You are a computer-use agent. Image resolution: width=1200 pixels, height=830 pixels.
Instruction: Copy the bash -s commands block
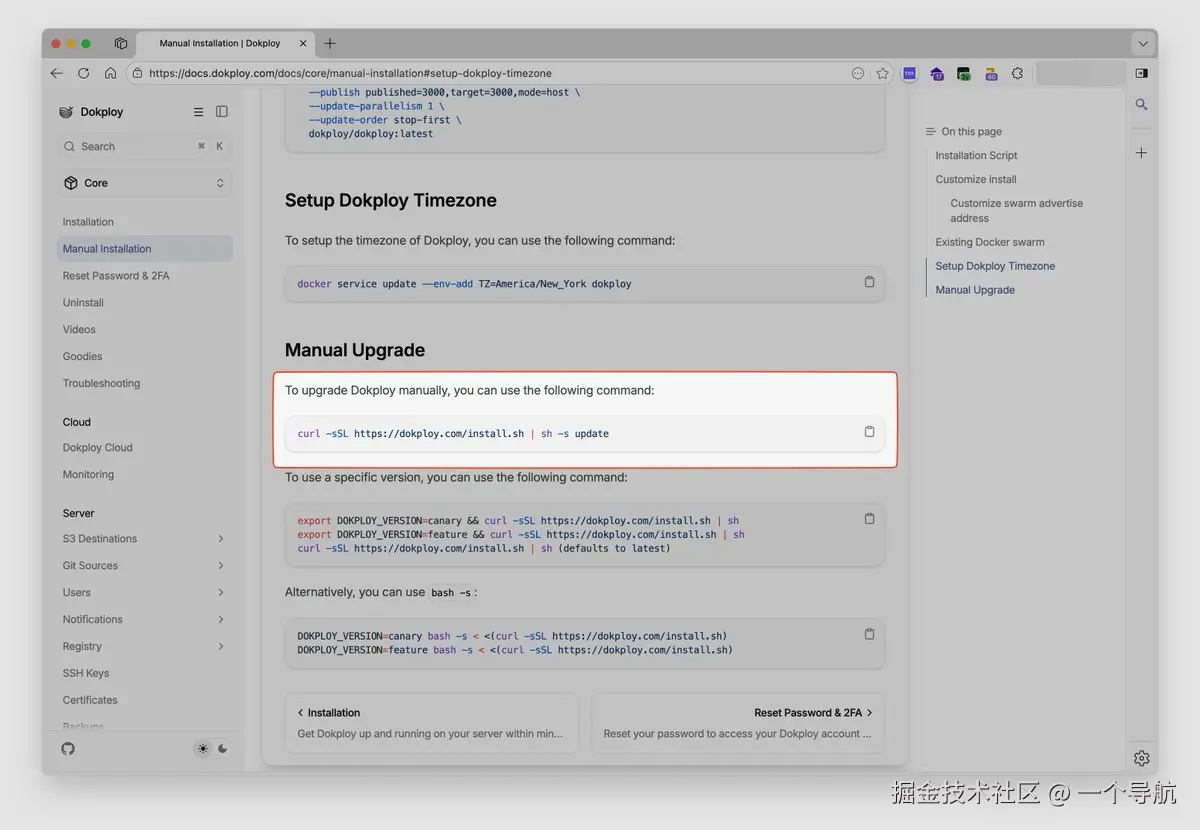[869, 634]
